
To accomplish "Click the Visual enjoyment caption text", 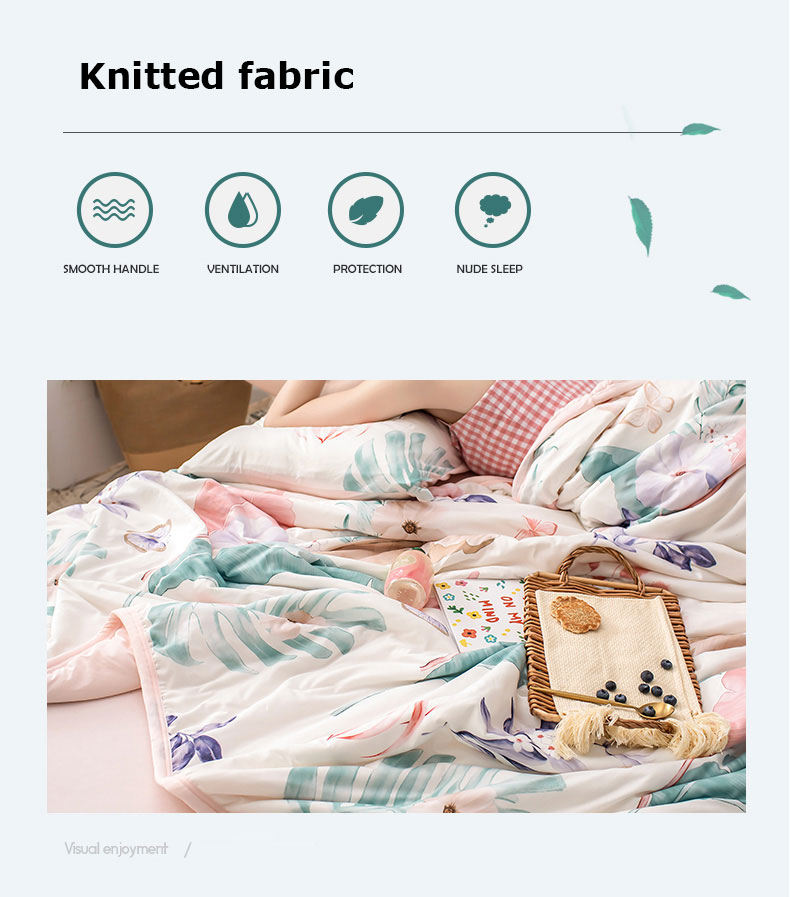I will (116, 848).
